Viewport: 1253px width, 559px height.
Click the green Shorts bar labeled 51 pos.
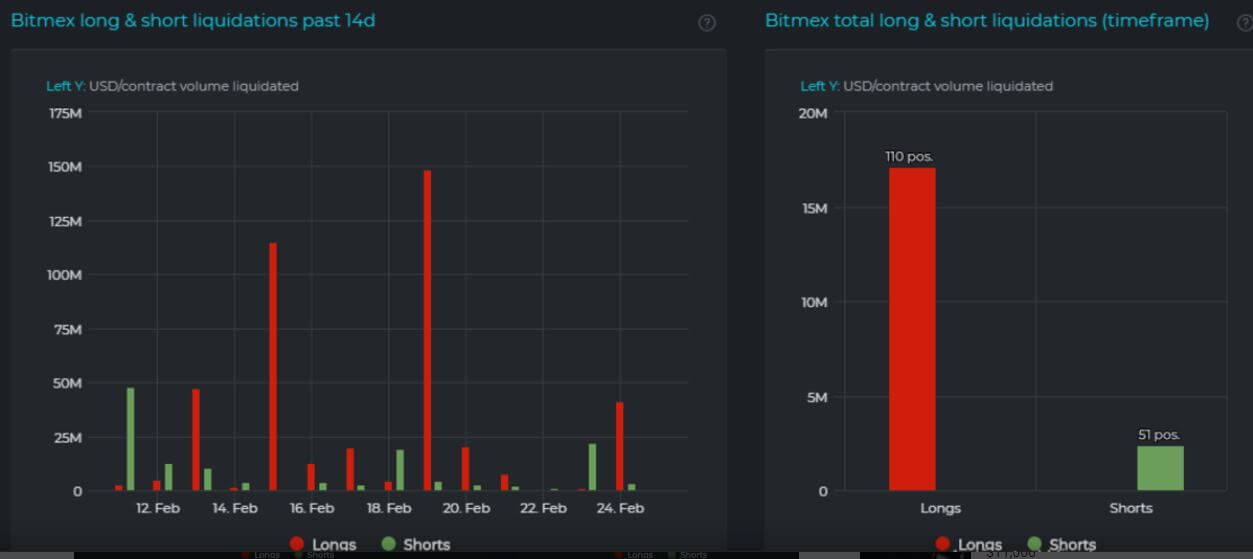click(x=1160, y=468)
